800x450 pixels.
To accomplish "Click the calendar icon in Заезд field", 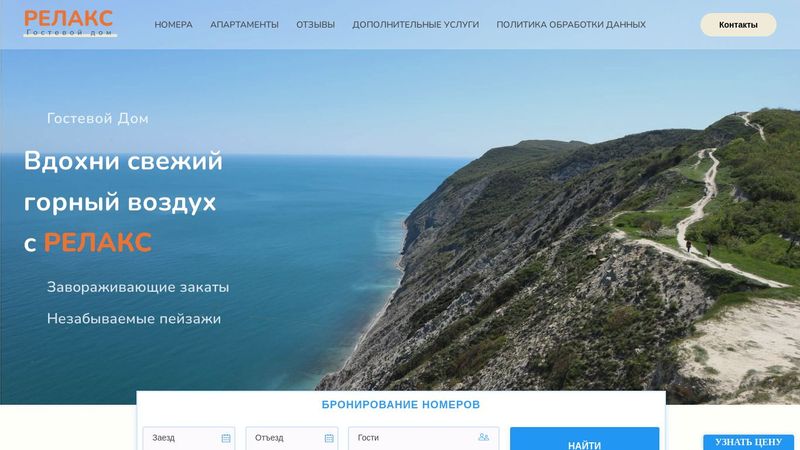I will [226, 438].
